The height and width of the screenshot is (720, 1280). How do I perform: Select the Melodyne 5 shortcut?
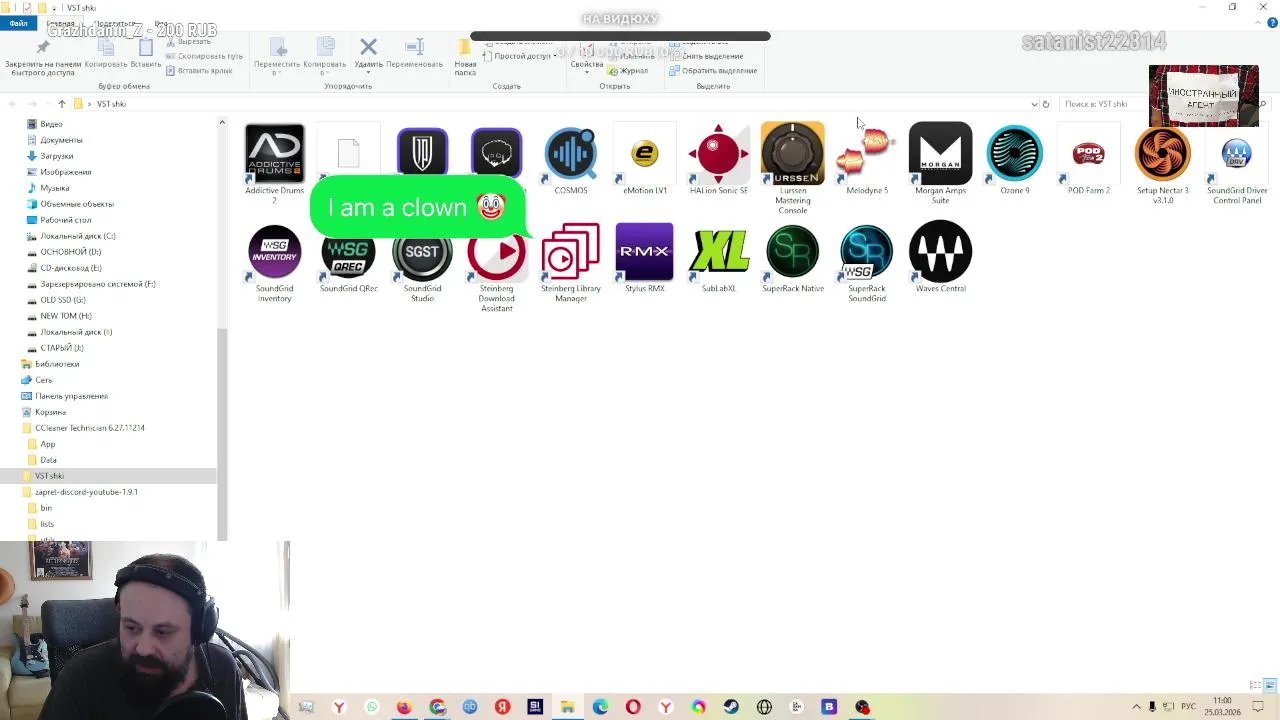[x=867, y=154]
